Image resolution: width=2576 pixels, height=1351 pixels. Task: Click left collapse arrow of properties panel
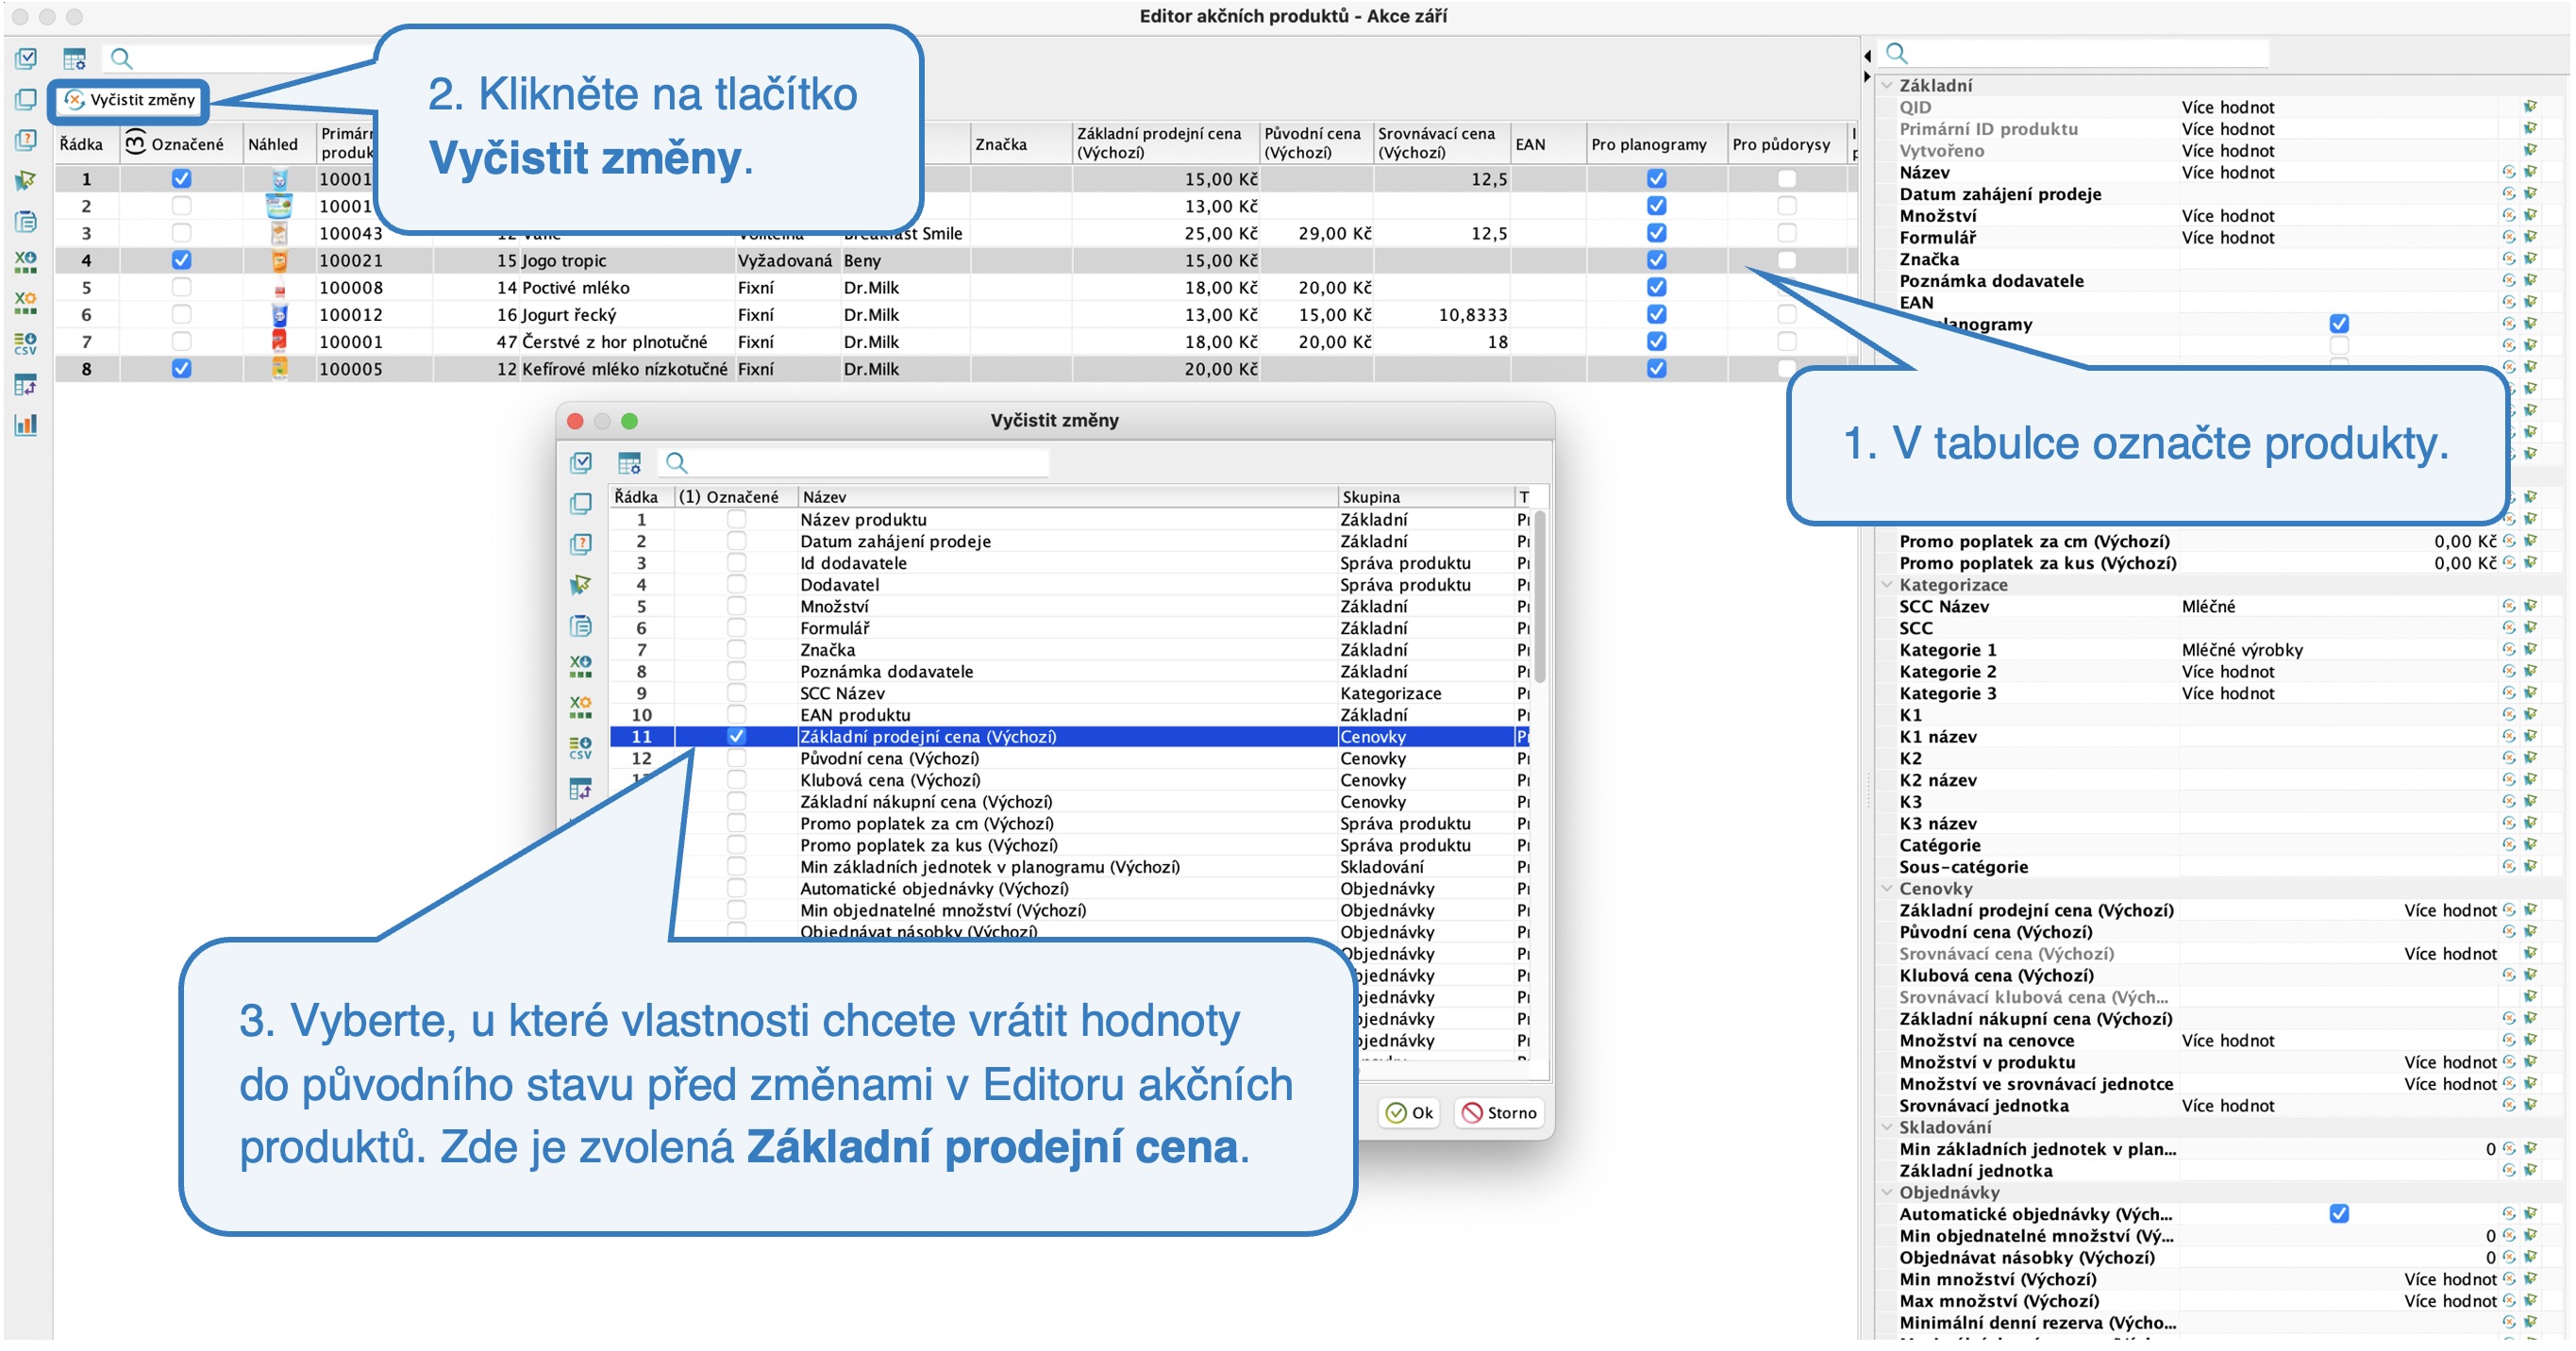(x=1866, y=56)
